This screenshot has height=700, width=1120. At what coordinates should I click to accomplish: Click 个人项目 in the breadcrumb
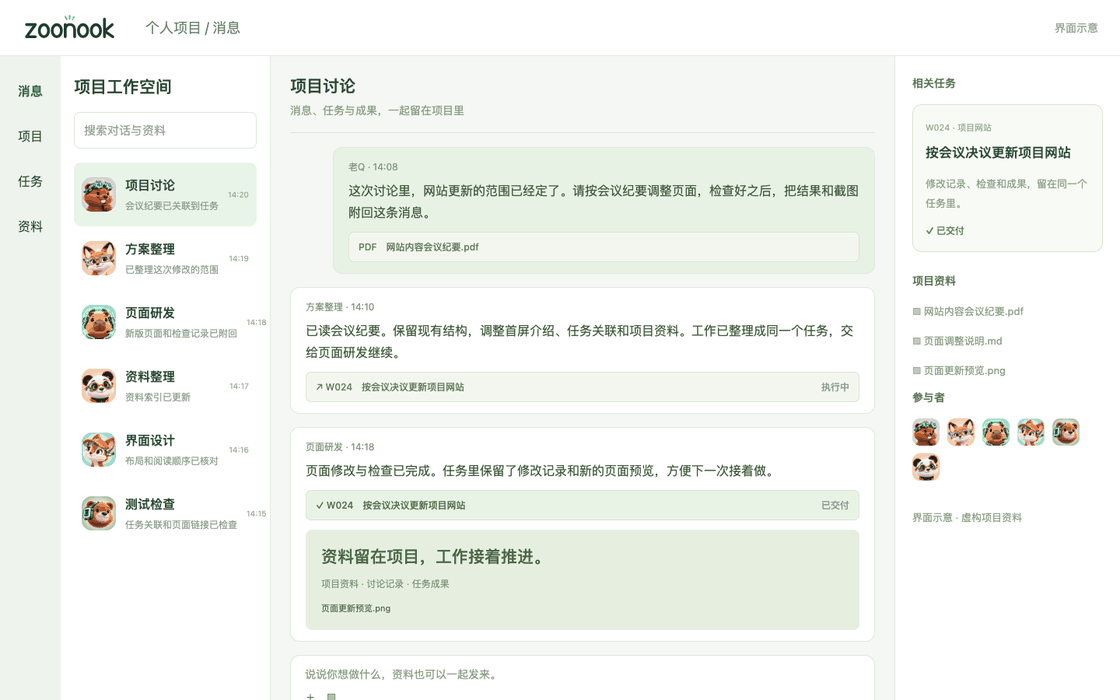(173, 28)
